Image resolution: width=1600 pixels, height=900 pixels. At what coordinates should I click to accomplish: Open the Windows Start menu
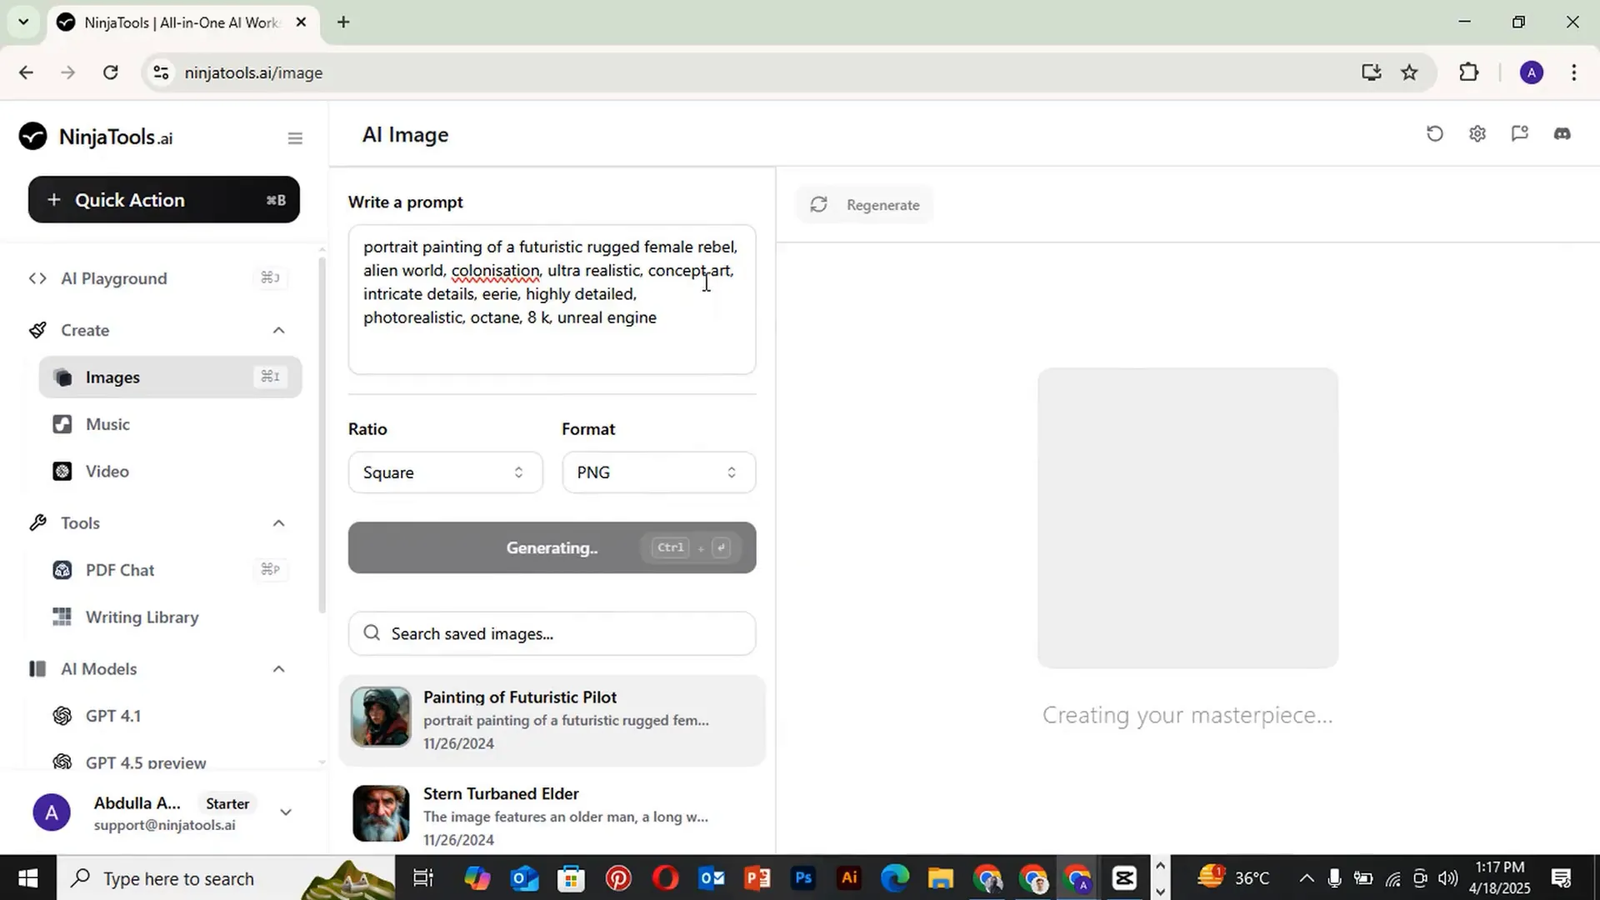coord(28,879)
